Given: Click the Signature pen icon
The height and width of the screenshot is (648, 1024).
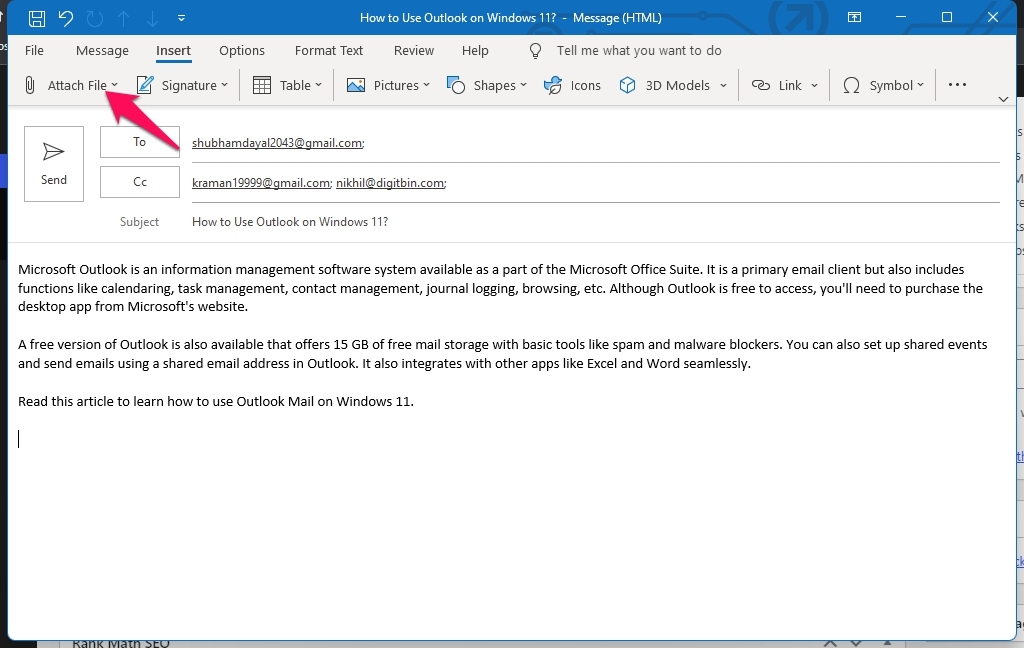Looking at the screenshot, I should [145, 86].
